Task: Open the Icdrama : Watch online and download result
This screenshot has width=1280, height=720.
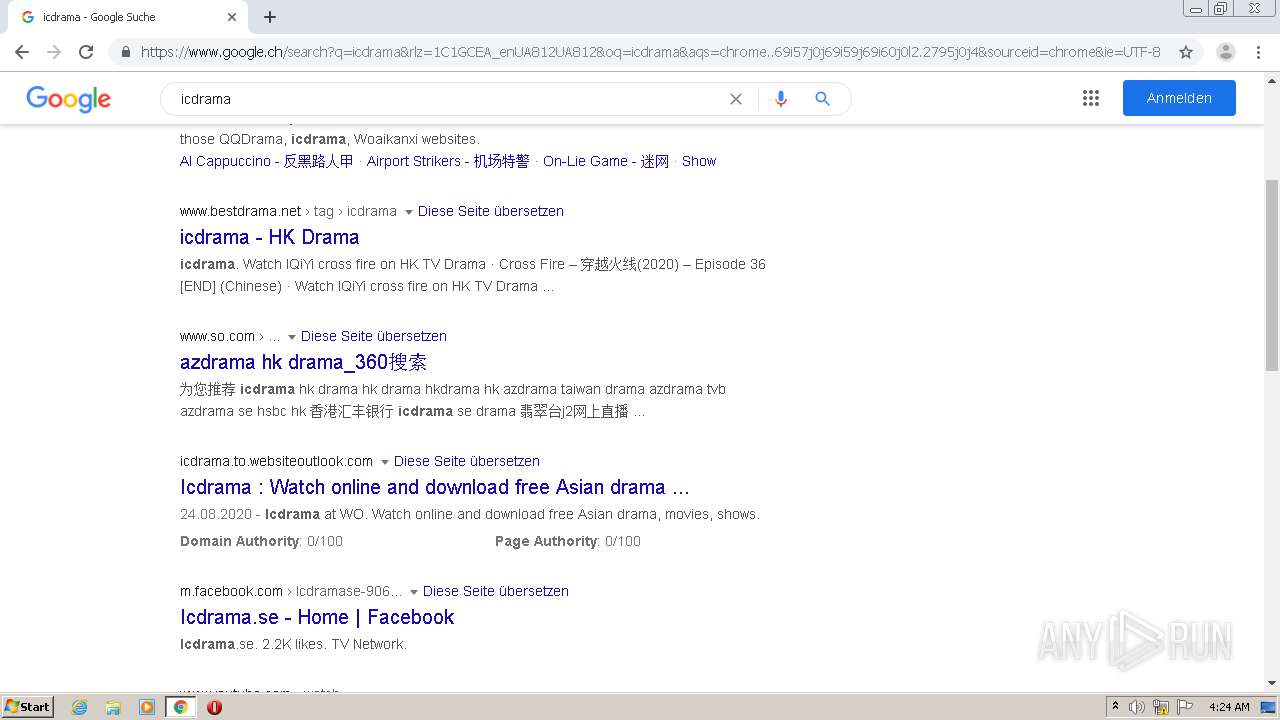Action: (435, 487)
